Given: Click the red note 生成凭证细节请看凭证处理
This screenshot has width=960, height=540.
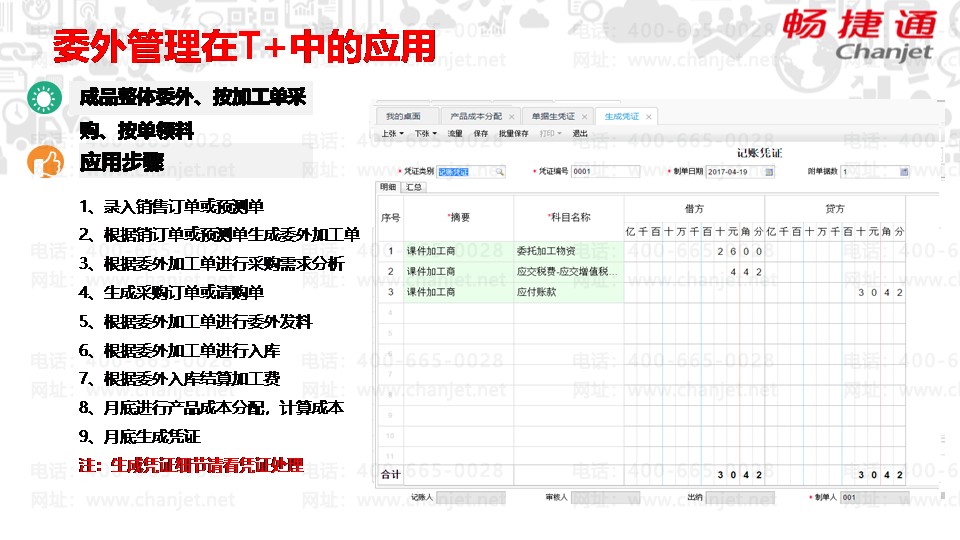Looking at the screenshot, I should point(191,465).
